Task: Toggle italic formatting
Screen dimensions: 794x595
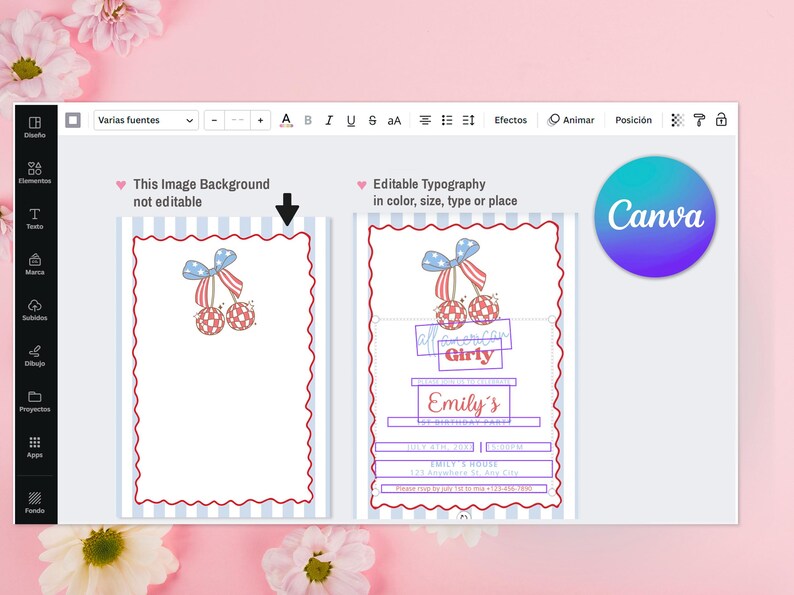Action: click(x=329, y=120)
